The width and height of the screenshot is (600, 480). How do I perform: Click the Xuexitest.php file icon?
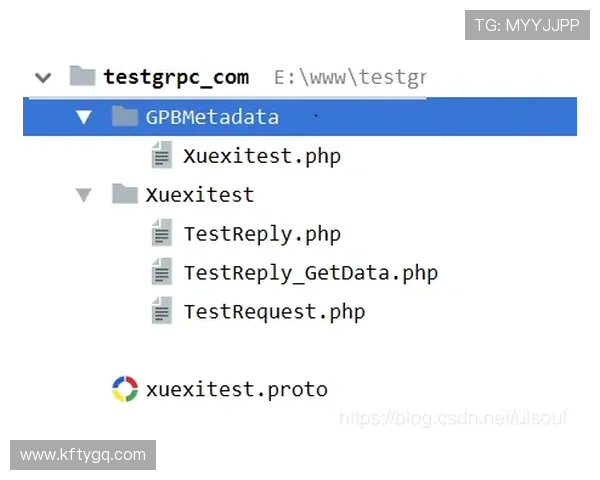(x=162, y=156)
